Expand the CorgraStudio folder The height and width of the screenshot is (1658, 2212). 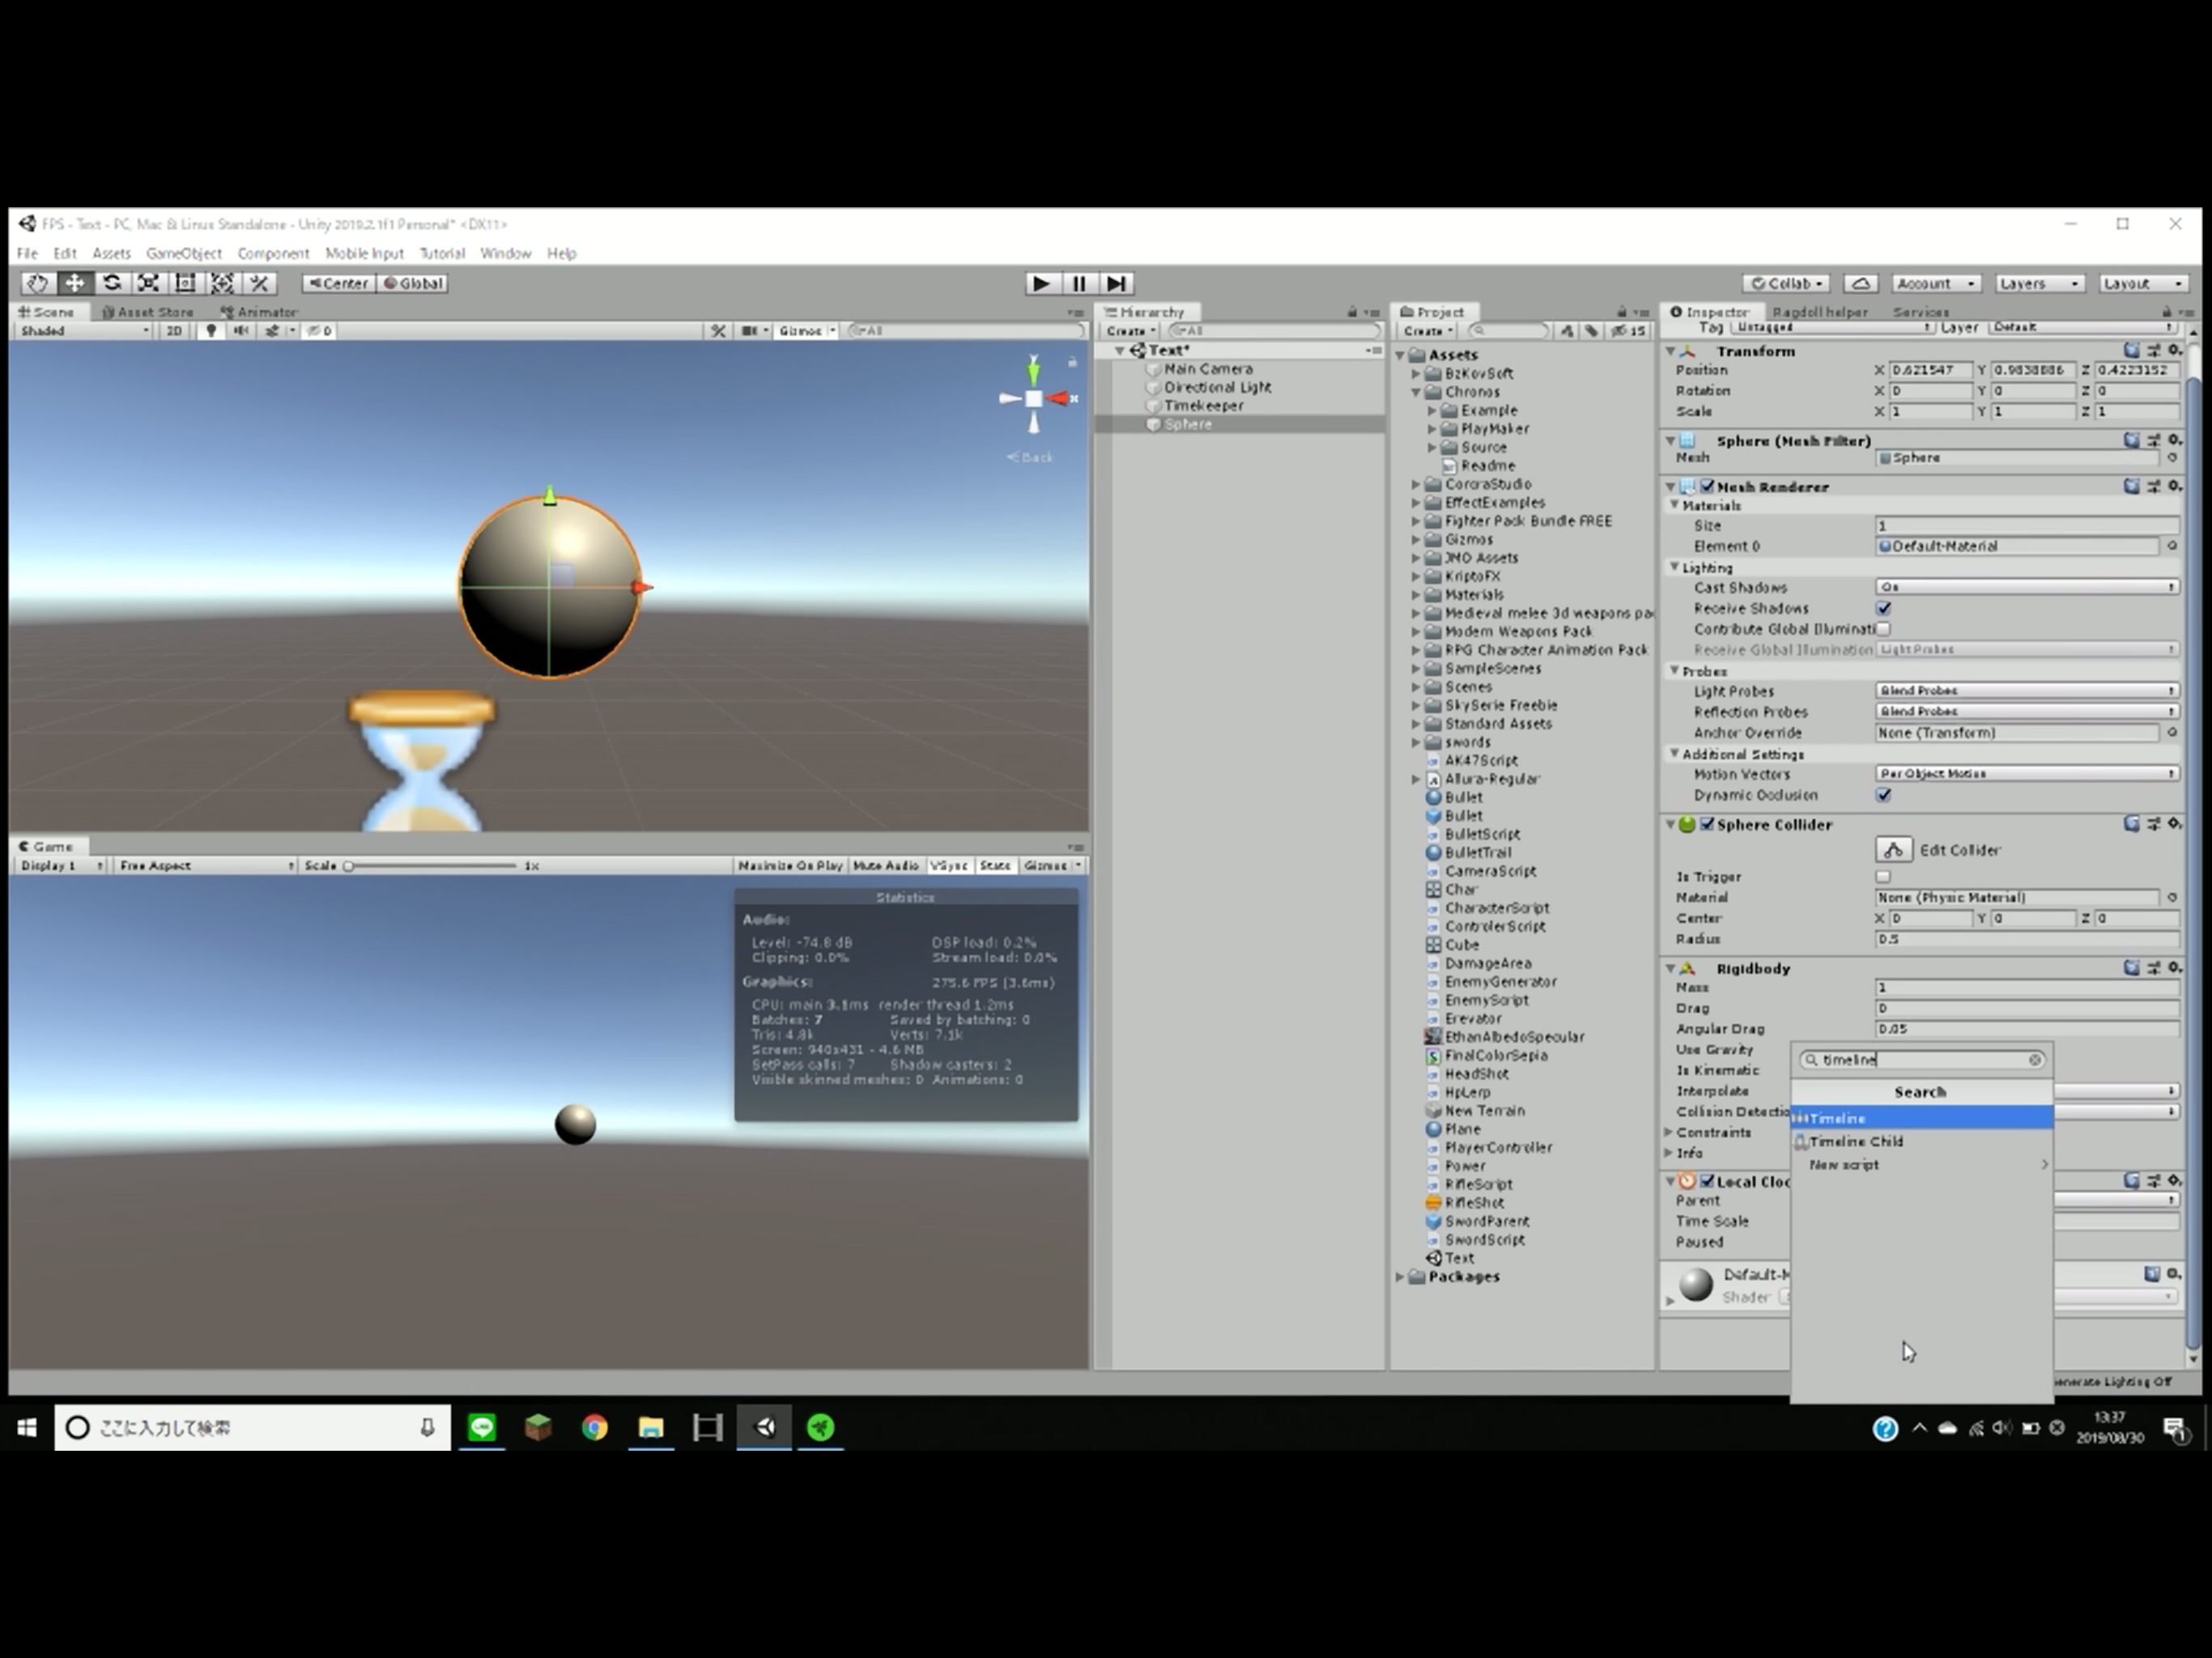coord(1416,484)
